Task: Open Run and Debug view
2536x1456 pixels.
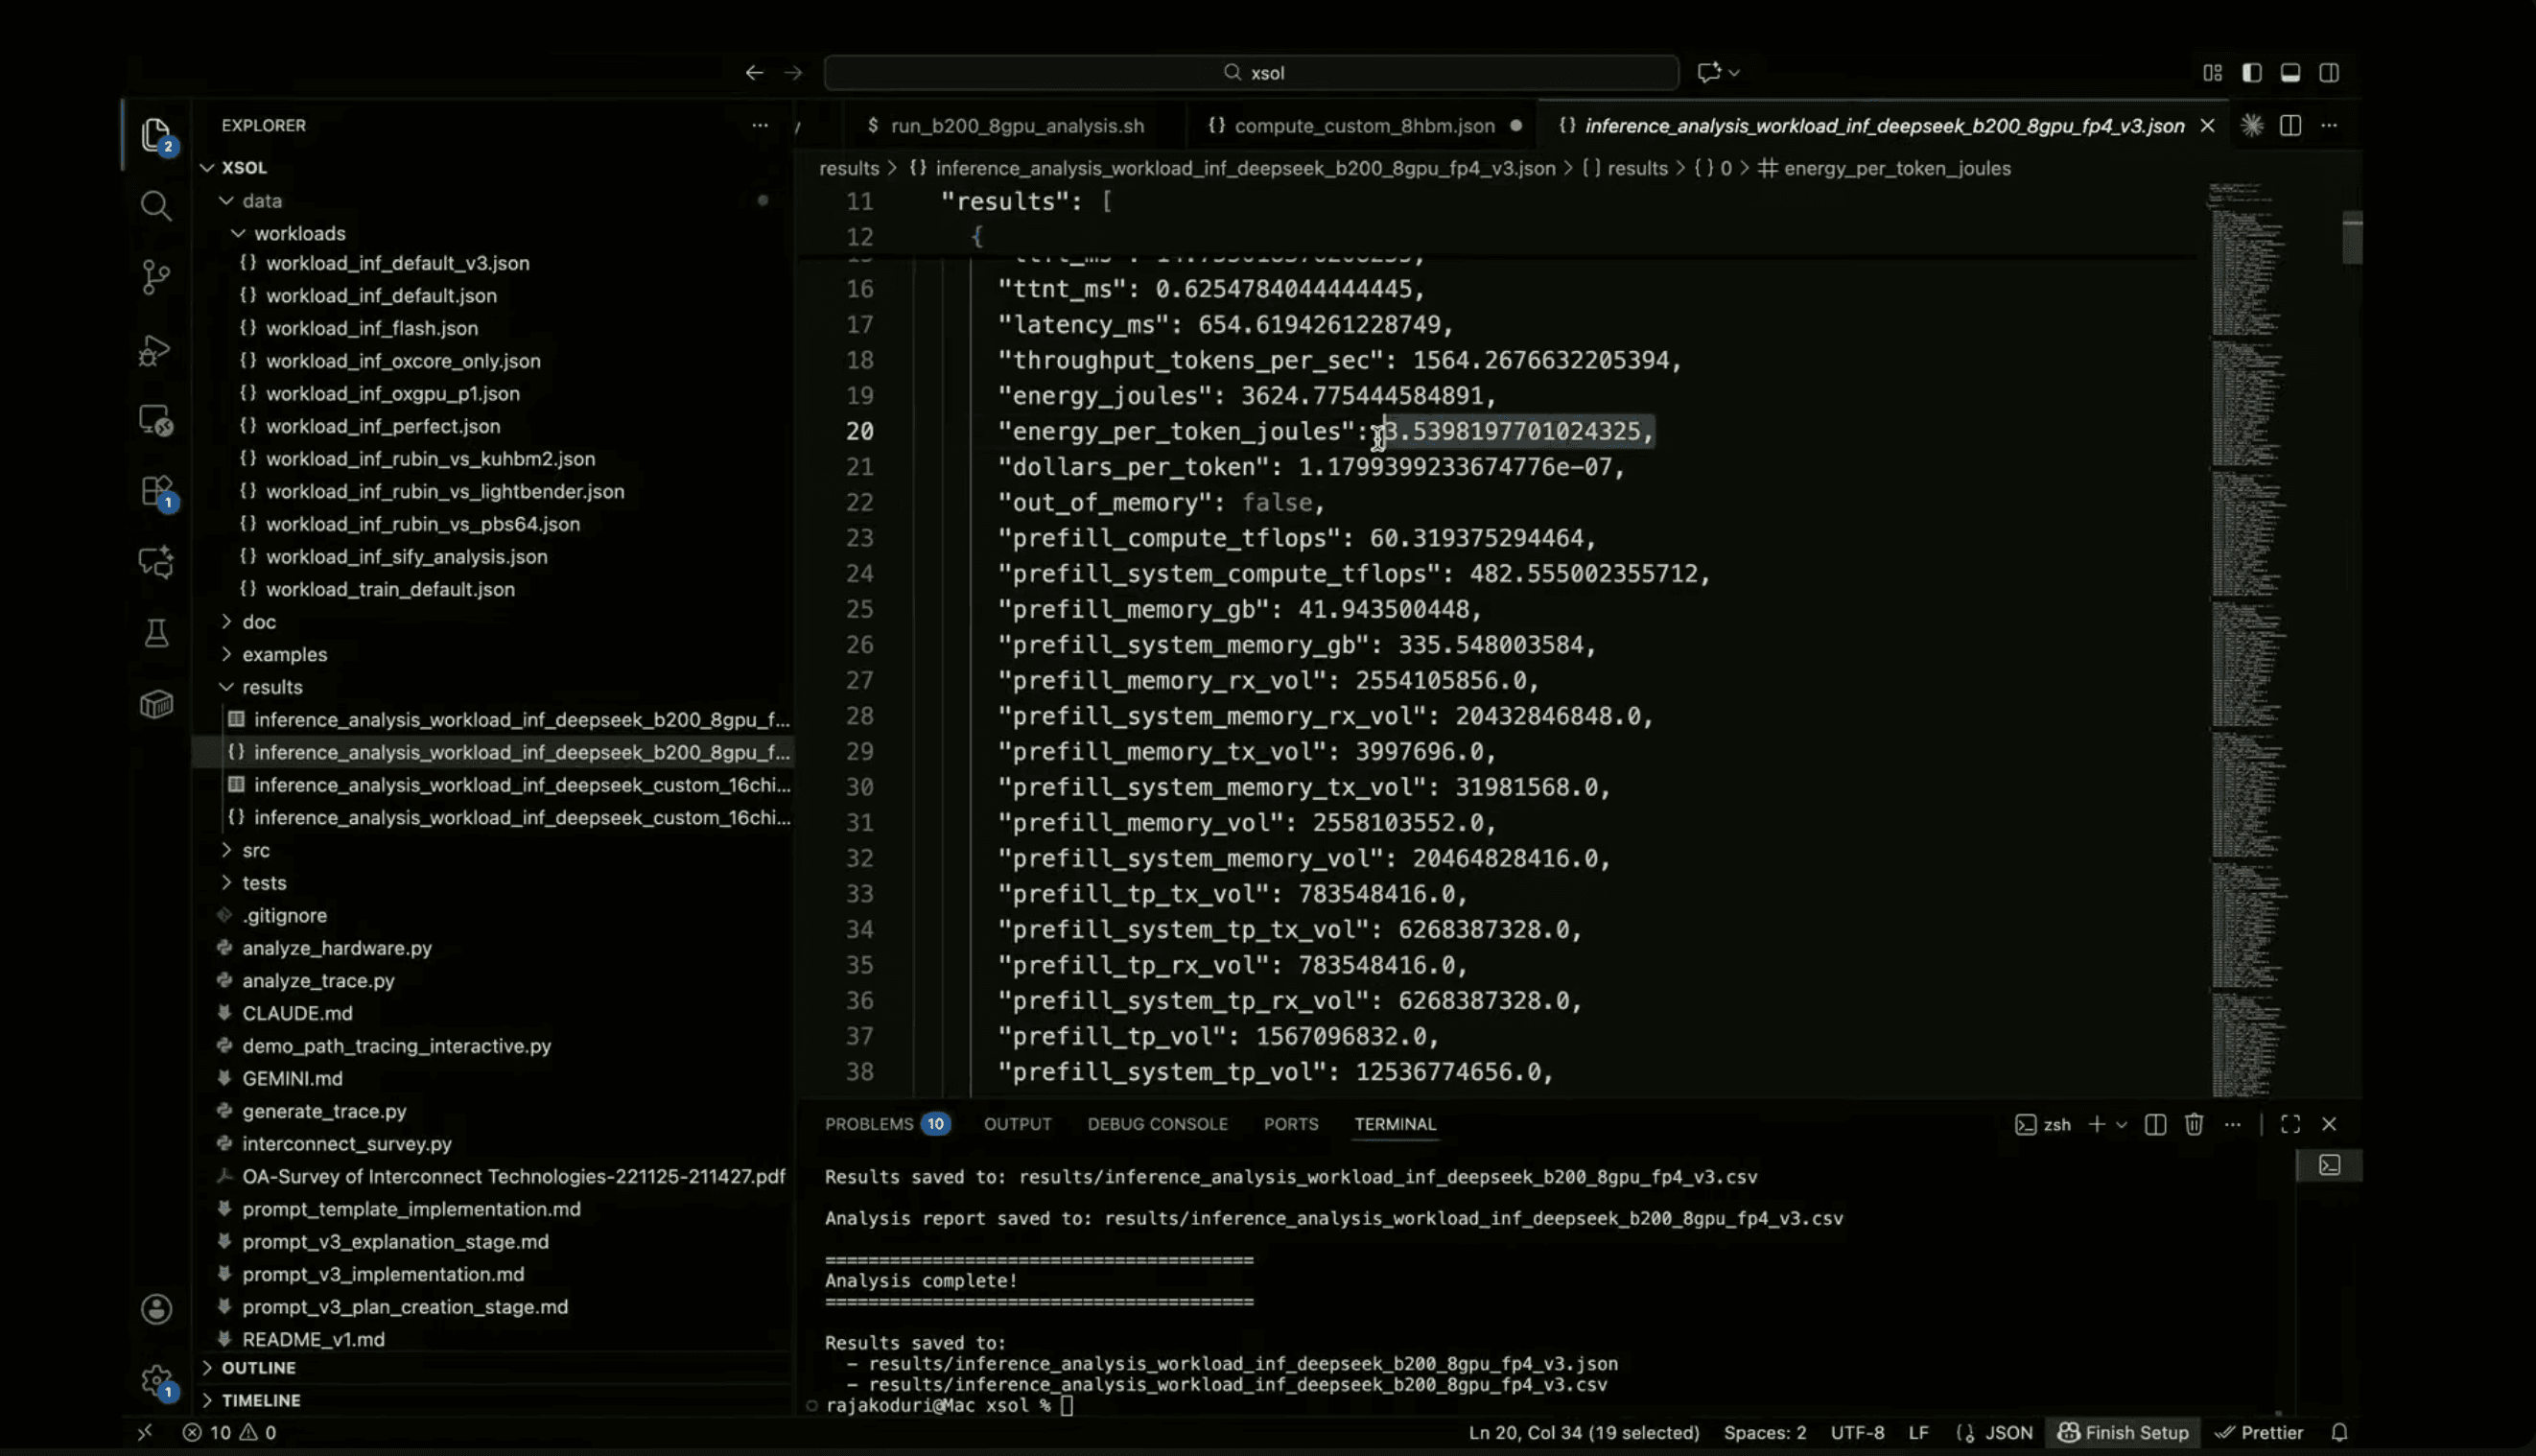Action: pyautogui.click(x=155, y=350)
